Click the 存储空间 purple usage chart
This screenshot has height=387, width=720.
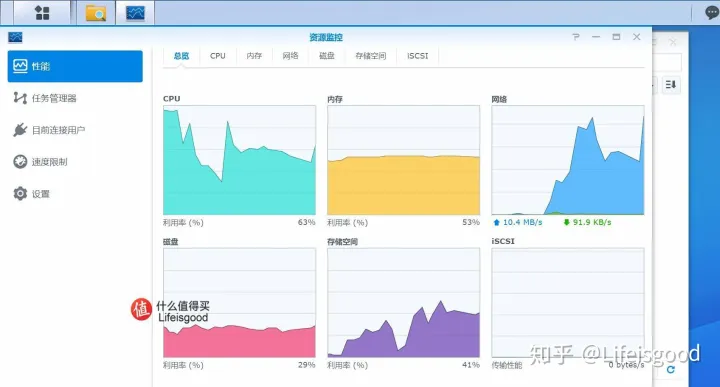pos(404,303)
